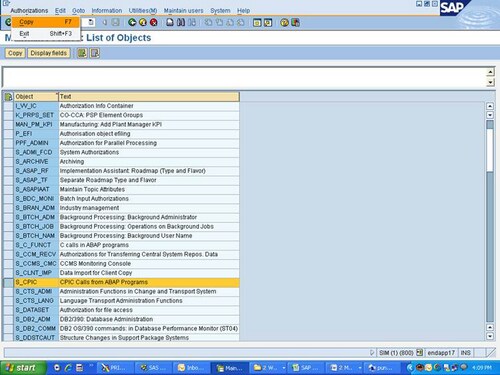Toggle row selector for S_ARCHIVE

[8, 162]
